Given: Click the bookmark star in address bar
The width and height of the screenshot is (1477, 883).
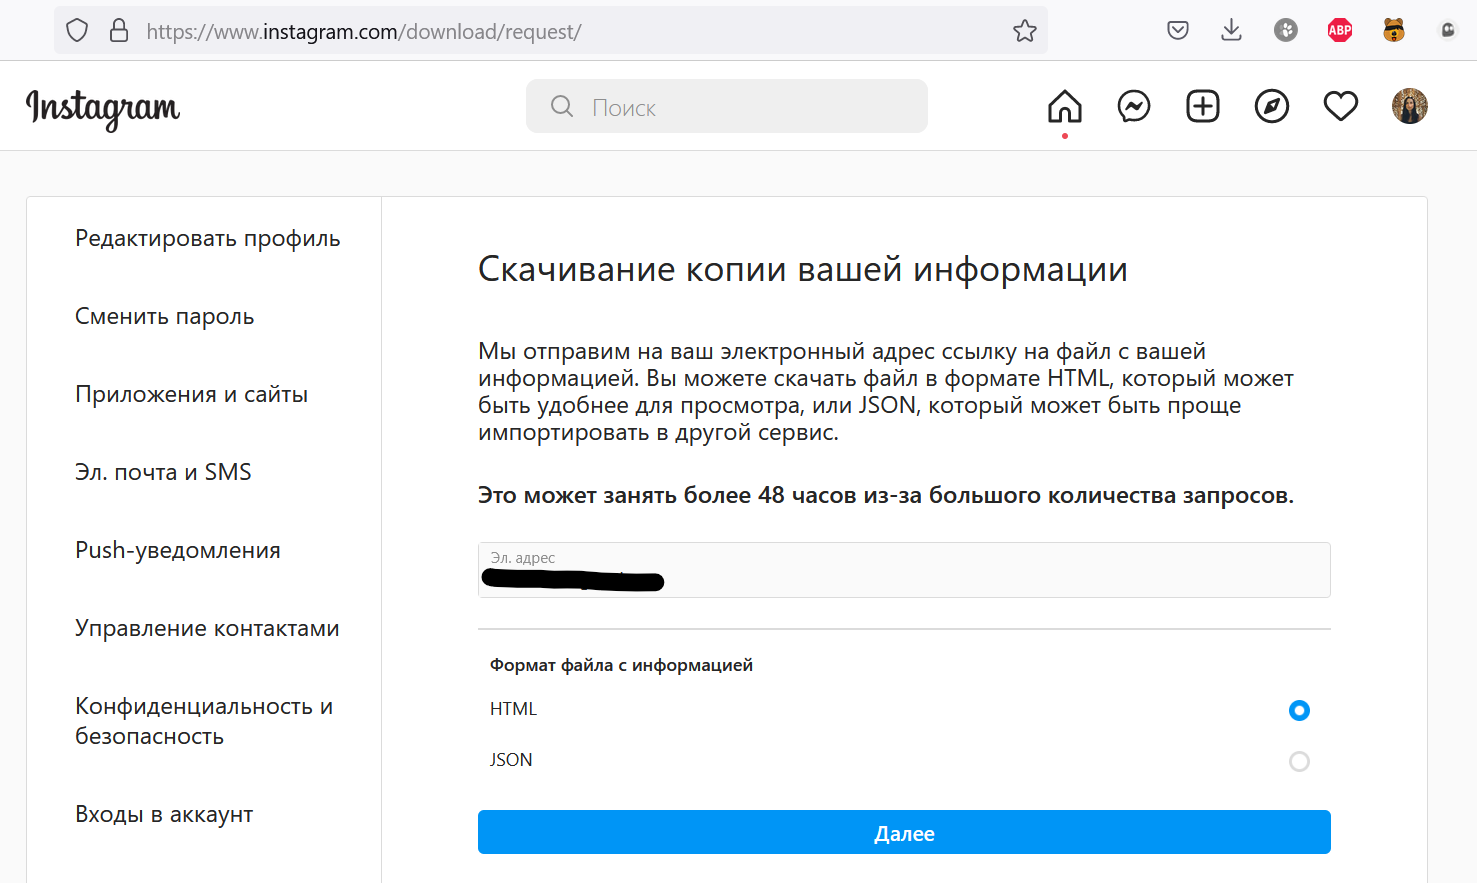Looking at the screenshot, I should pos(1024,30).
